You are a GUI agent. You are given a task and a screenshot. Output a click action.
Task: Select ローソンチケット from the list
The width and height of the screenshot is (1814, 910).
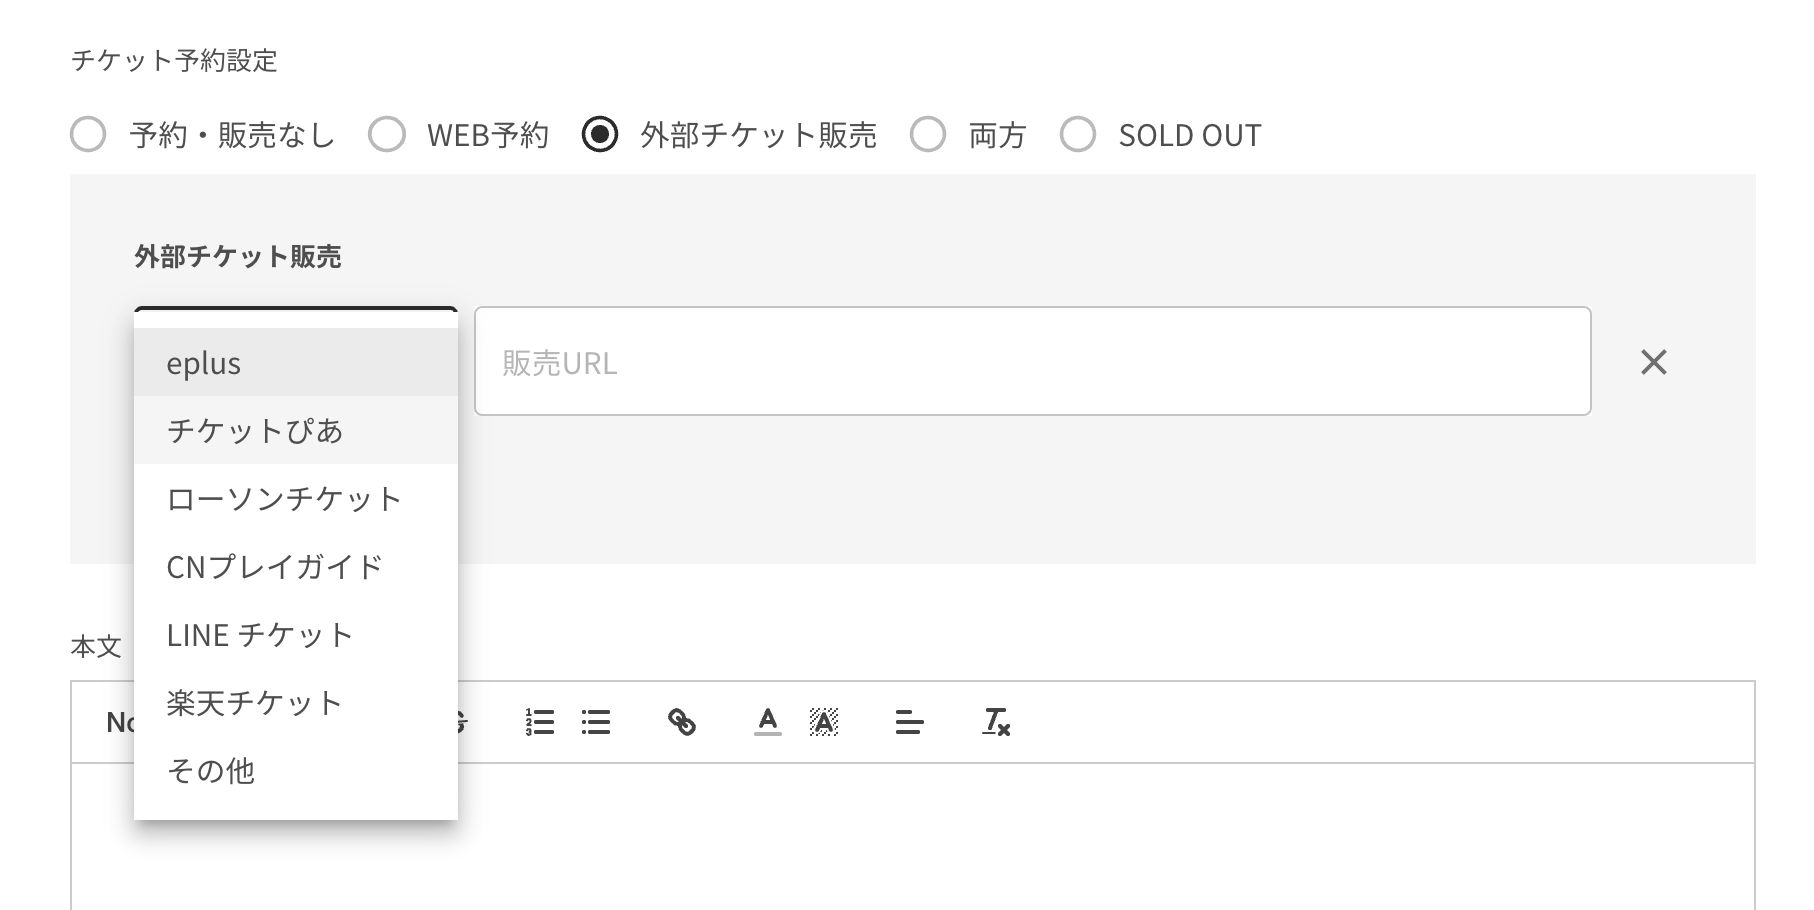pyautogui.click(x=296, y=498)
